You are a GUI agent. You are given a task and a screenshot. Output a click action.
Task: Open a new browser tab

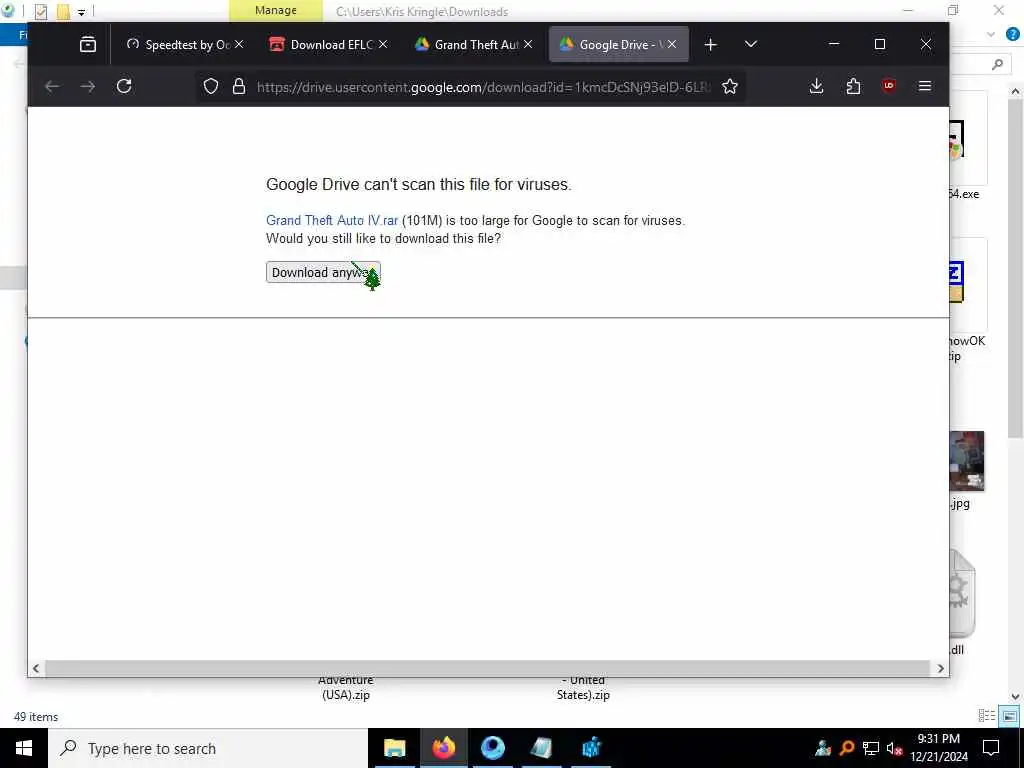[711, 44]
